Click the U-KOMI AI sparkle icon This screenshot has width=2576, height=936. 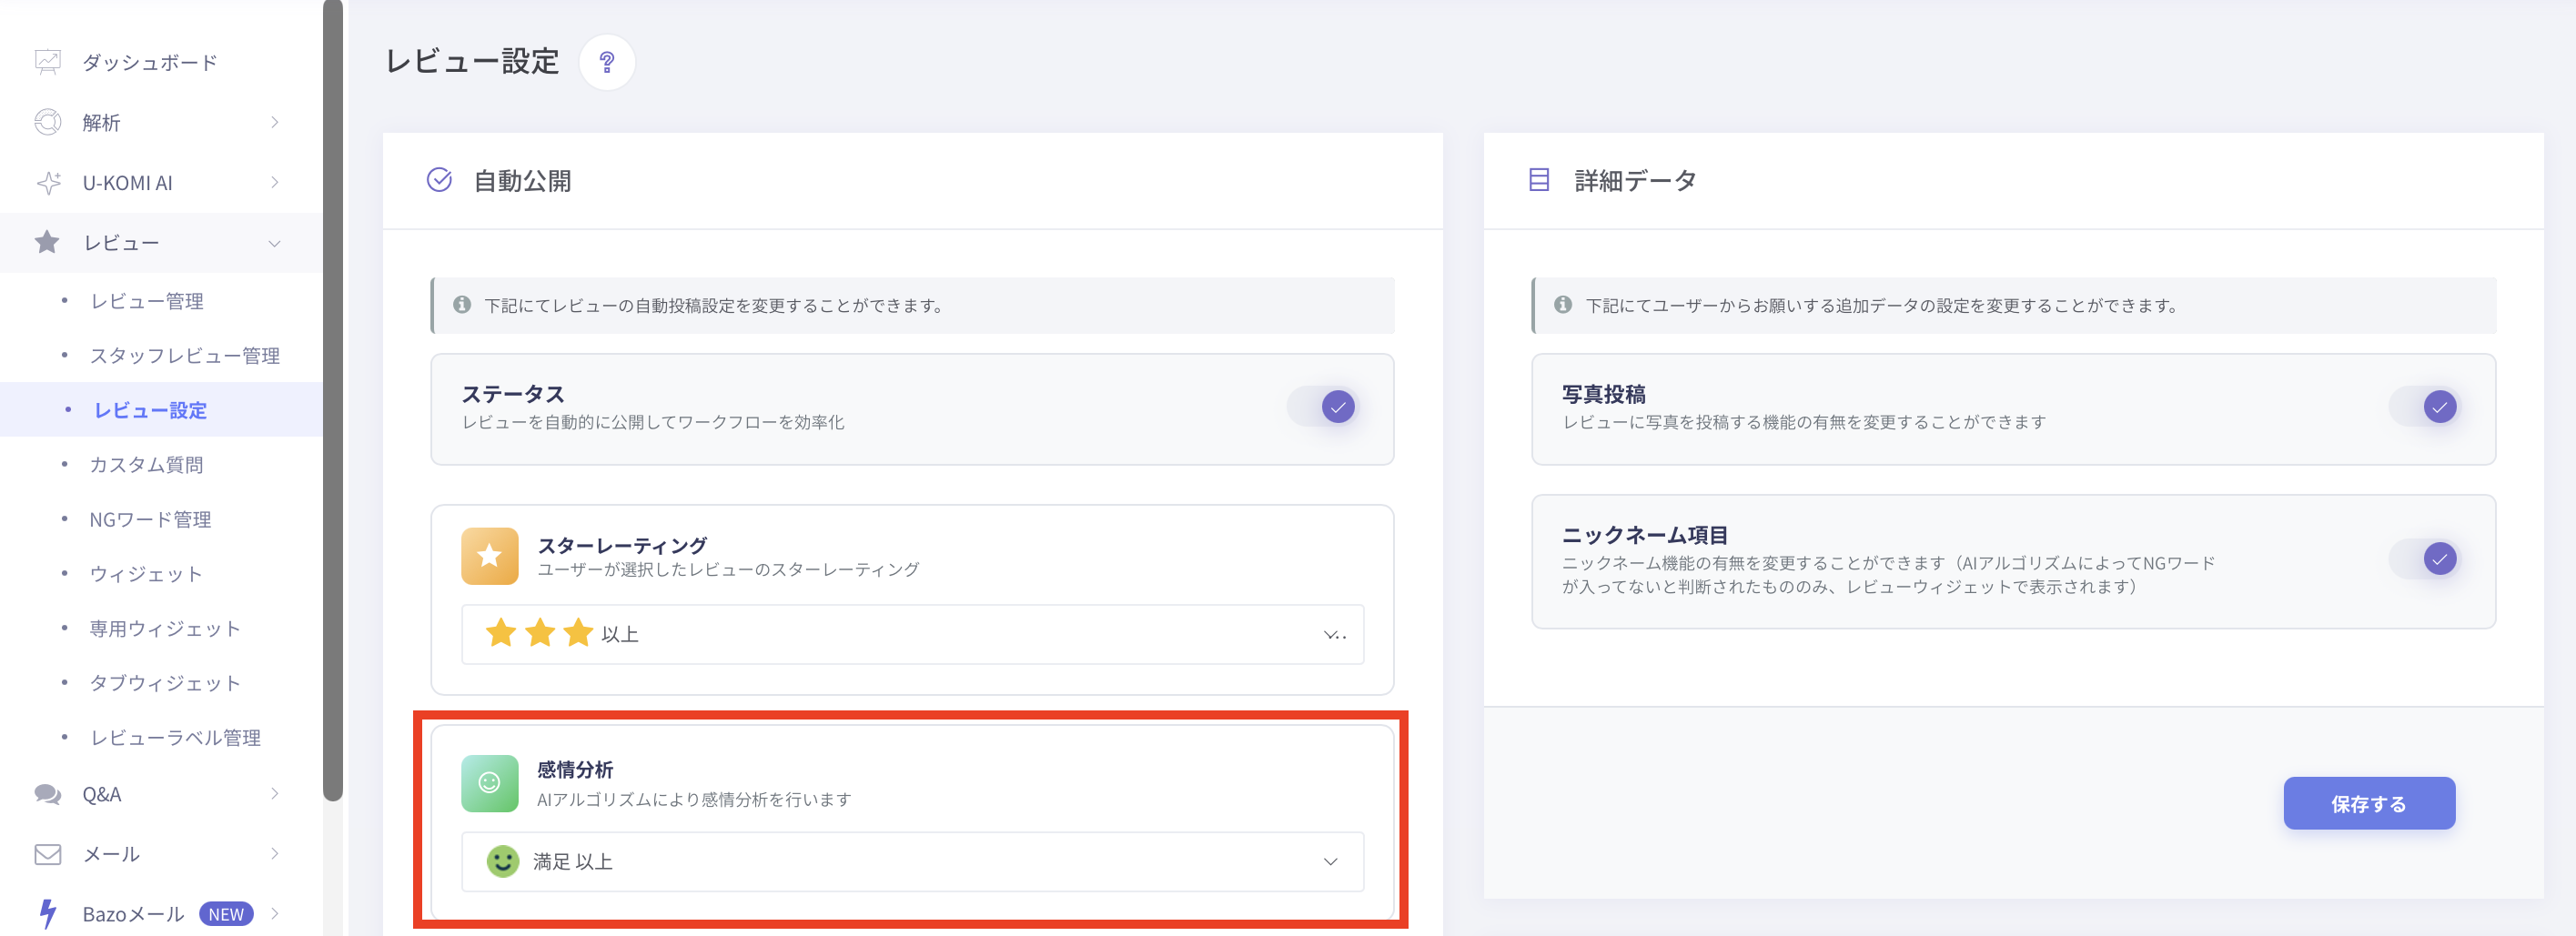tap(47, 183)
